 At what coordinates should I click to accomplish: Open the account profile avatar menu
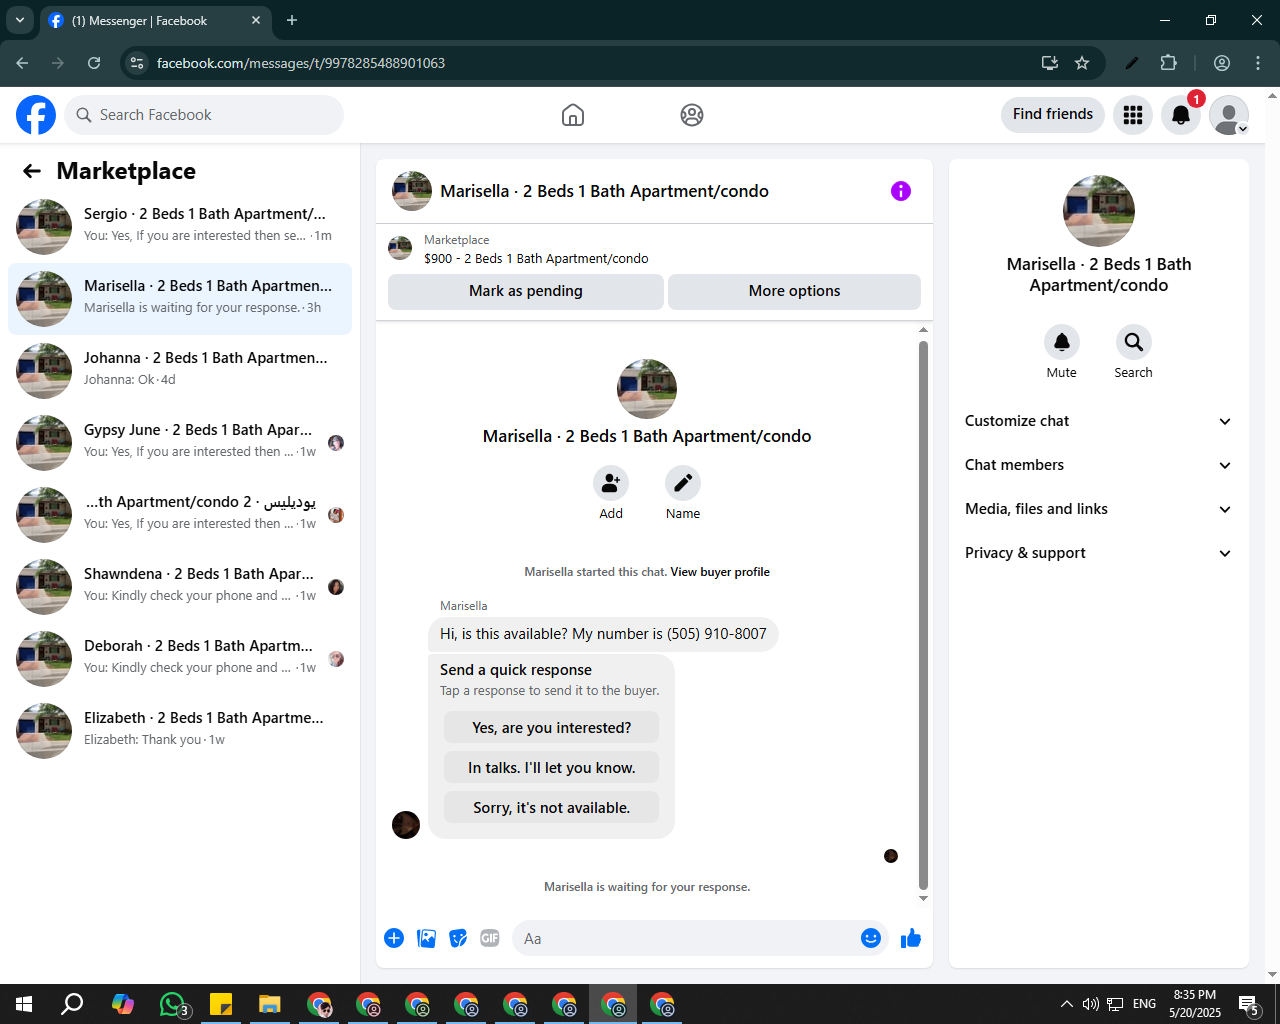[1229, 115]
